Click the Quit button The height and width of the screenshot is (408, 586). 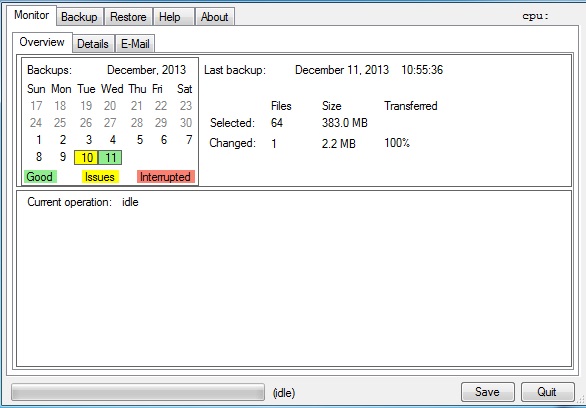point(547,392)
